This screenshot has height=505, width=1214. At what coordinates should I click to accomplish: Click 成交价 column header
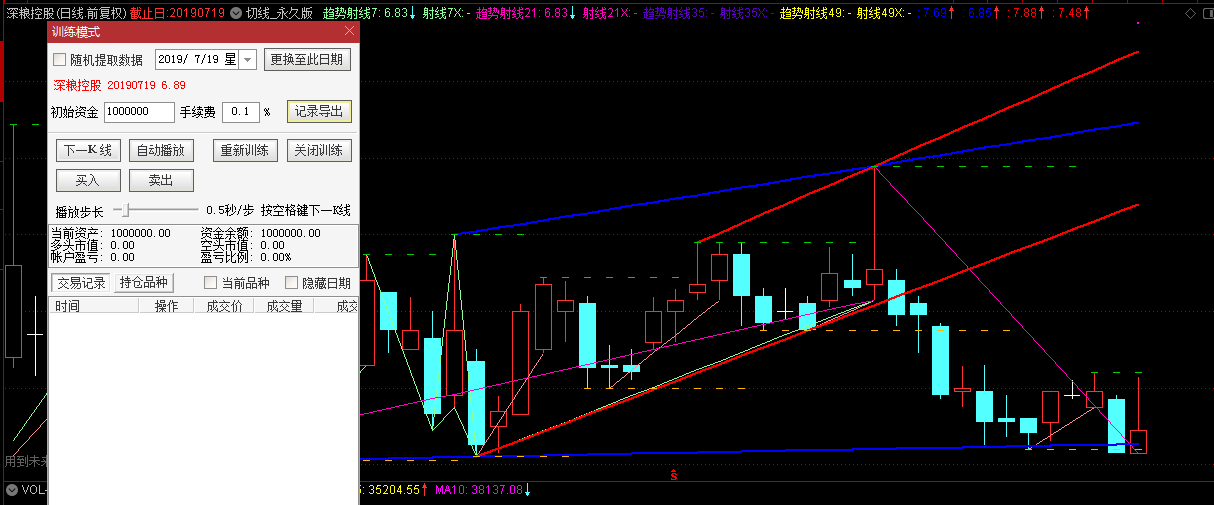tap(223, 307)
